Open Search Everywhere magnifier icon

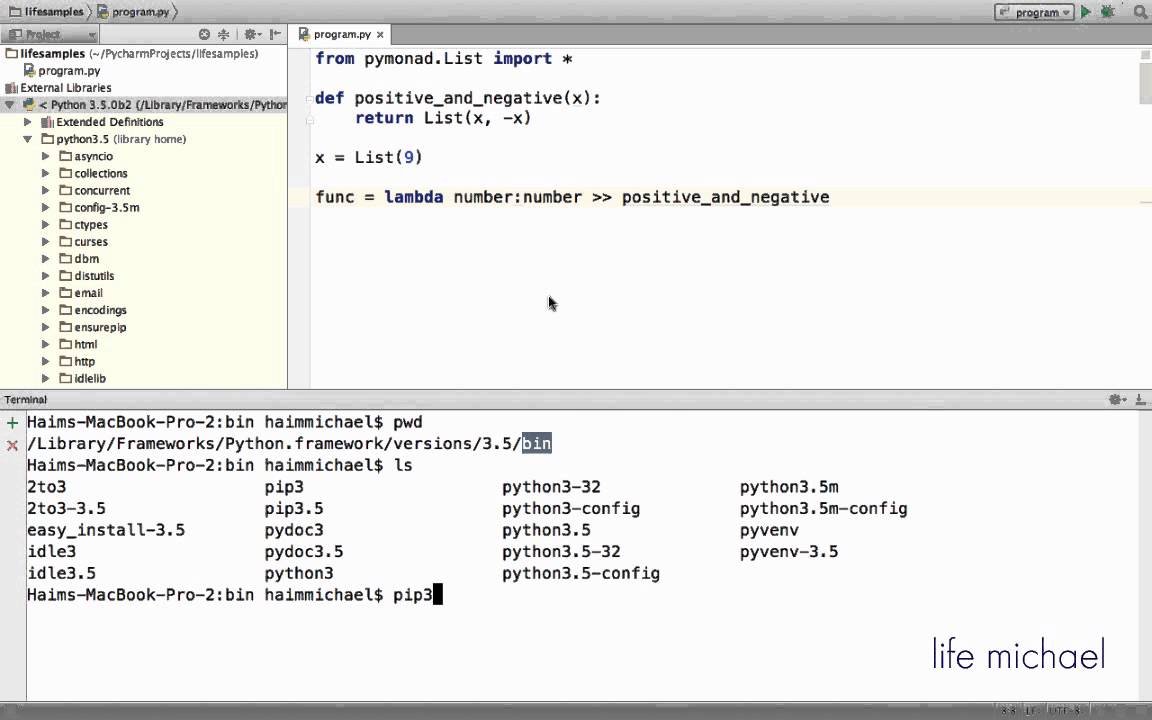pyautogui.click(x=1141, y=12)
